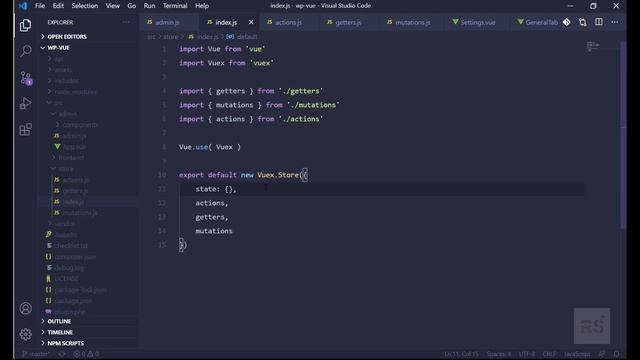Viewport: 640px width, 360px height.
Task: Click Spaces: 4 indentation setting
Action: tap(498, 354)
